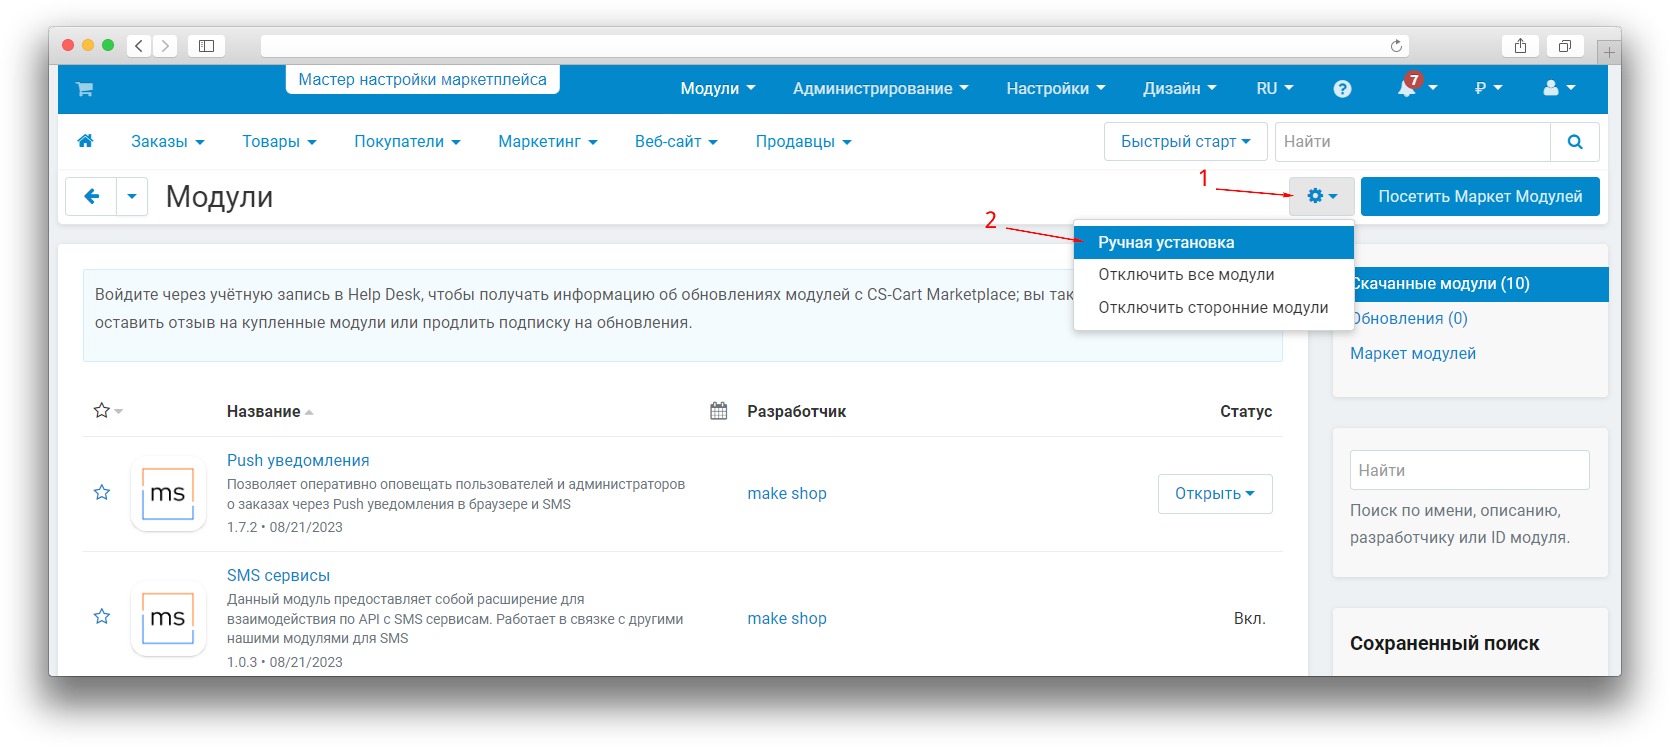Viewport: 1670px width, 747px height.
Task: Open the Маркет модулей sidebar link
Action: (1412, 354)
